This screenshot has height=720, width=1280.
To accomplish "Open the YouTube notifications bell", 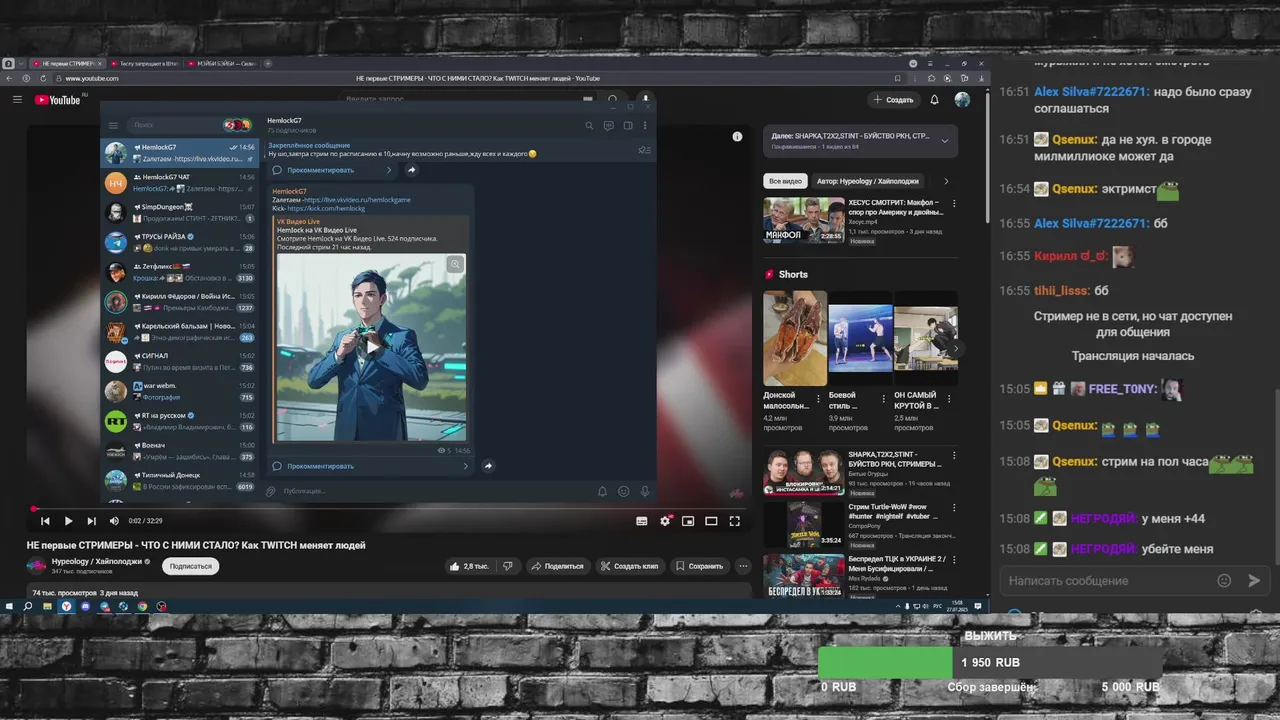I will (935, 100).
